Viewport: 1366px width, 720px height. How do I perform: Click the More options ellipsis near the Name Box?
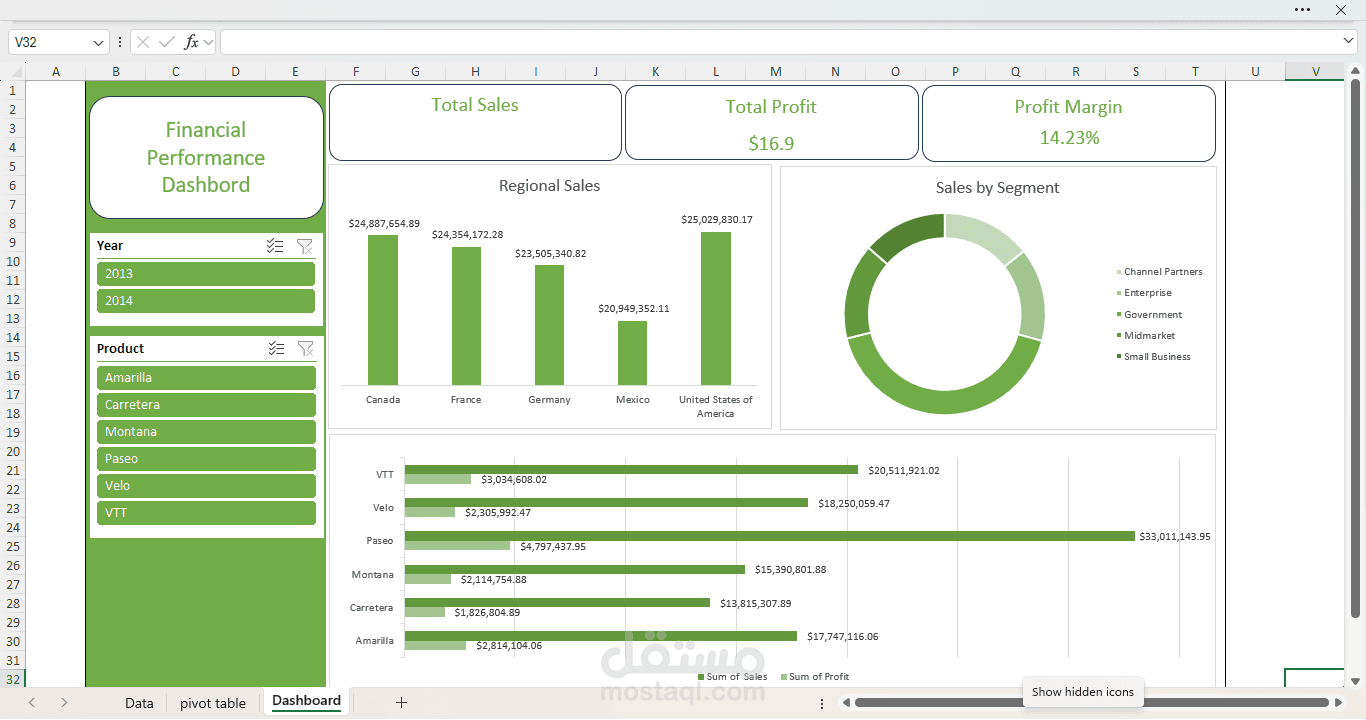119,42
